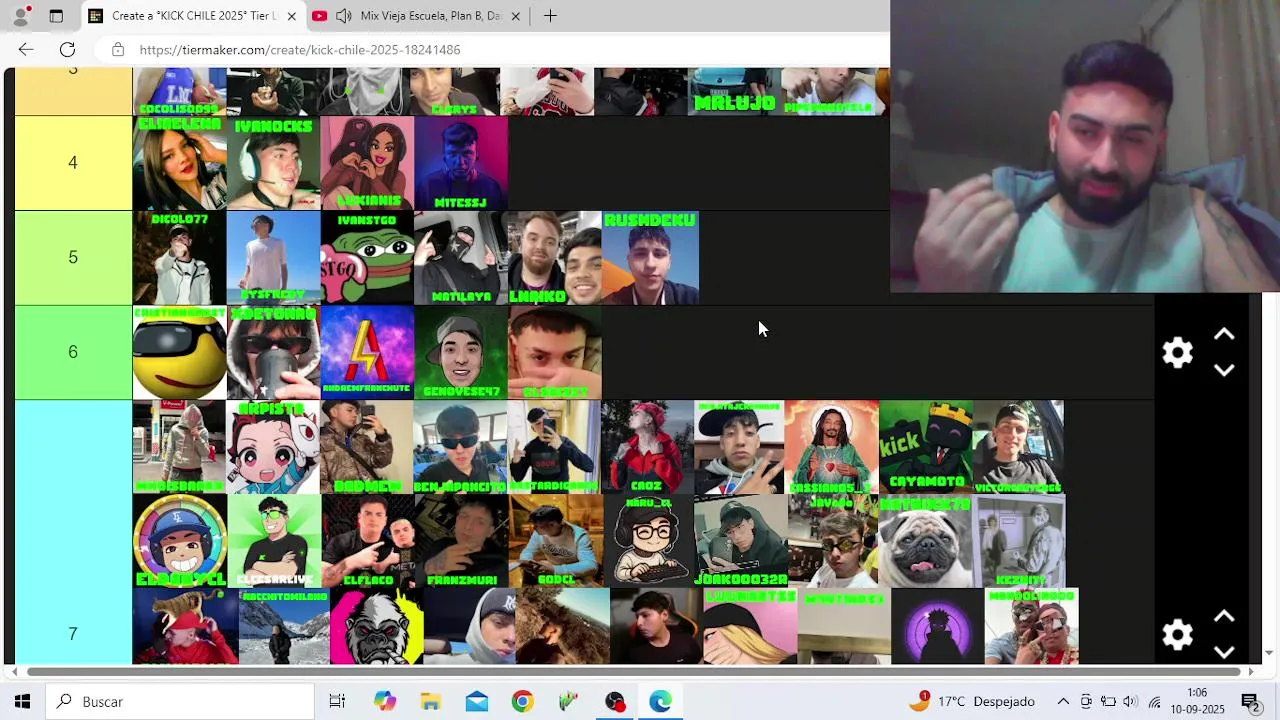Open the tab actions menu icon
This screenshot has width=1280, height=720.
pos(56,16)
